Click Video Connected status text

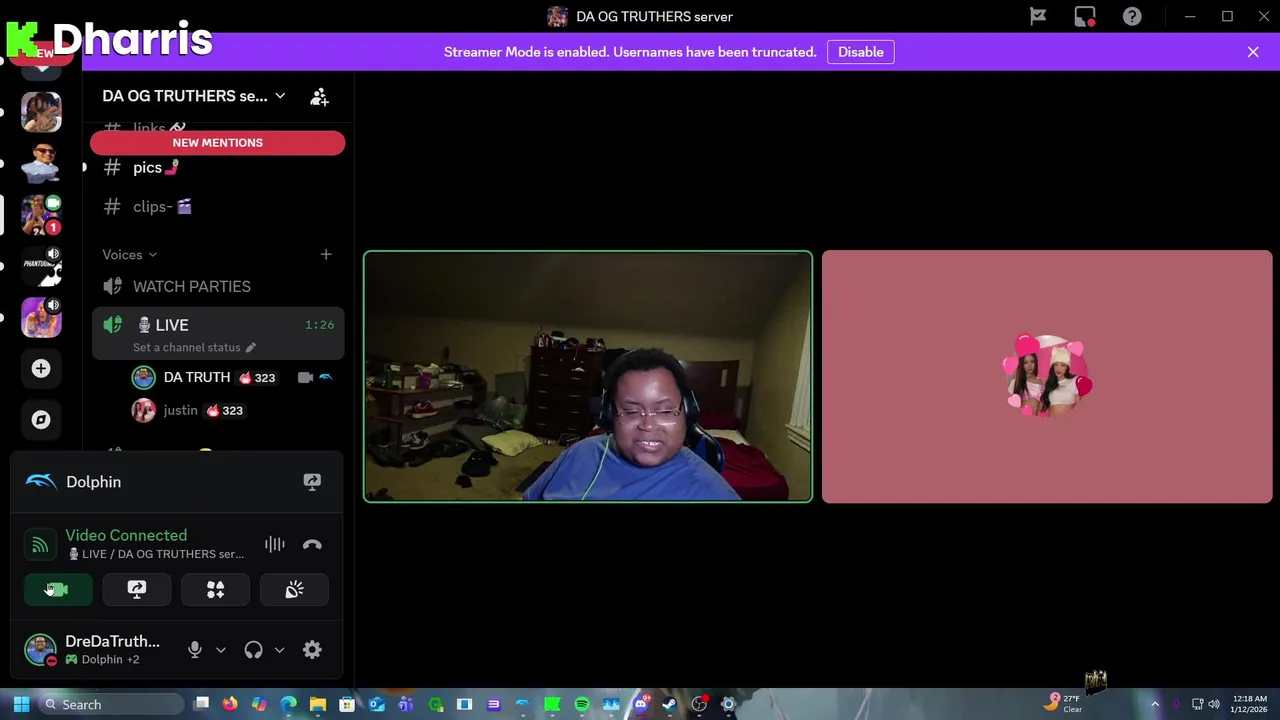click(x=126, y=535)
